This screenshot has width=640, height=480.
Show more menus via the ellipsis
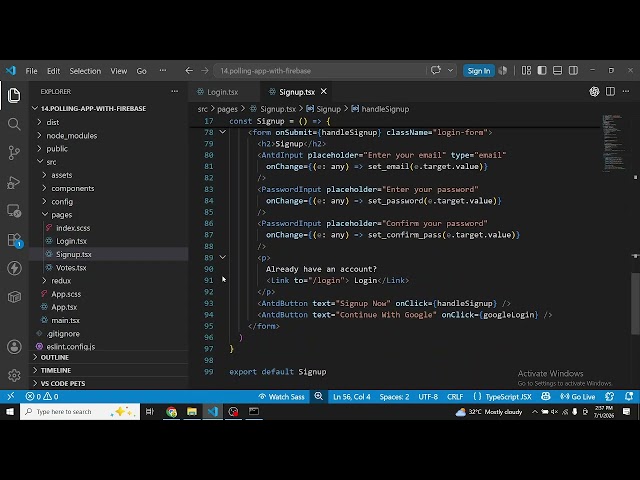coord(163,71)
